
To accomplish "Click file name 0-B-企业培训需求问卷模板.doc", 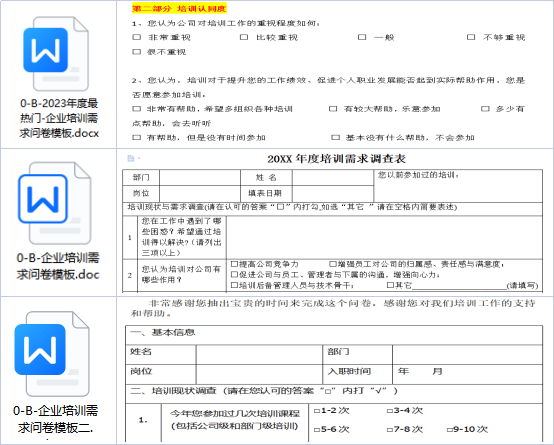I will point(58,266).
